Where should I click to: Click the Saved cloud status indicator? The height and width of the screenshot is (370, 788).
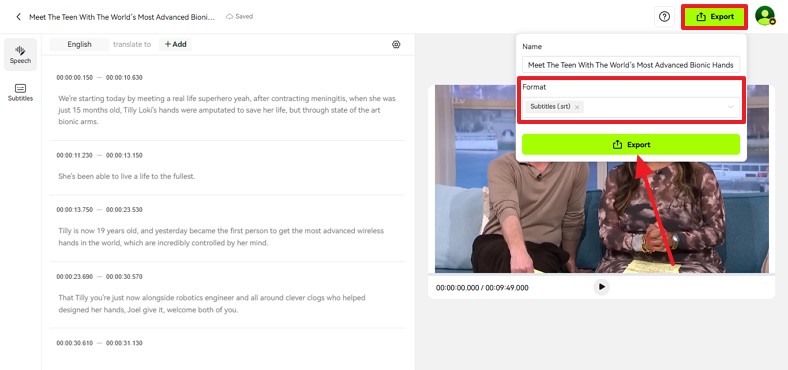coord(239,17)
